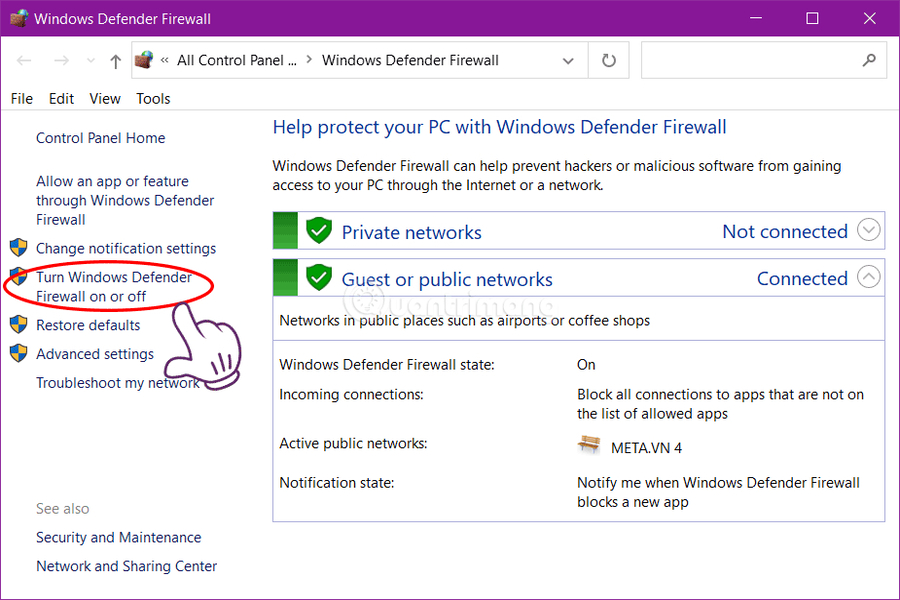The image size is (900, 600).
Task: Click the green checkmark shield for Guest or public networks
Action: [x=318, y=278]
